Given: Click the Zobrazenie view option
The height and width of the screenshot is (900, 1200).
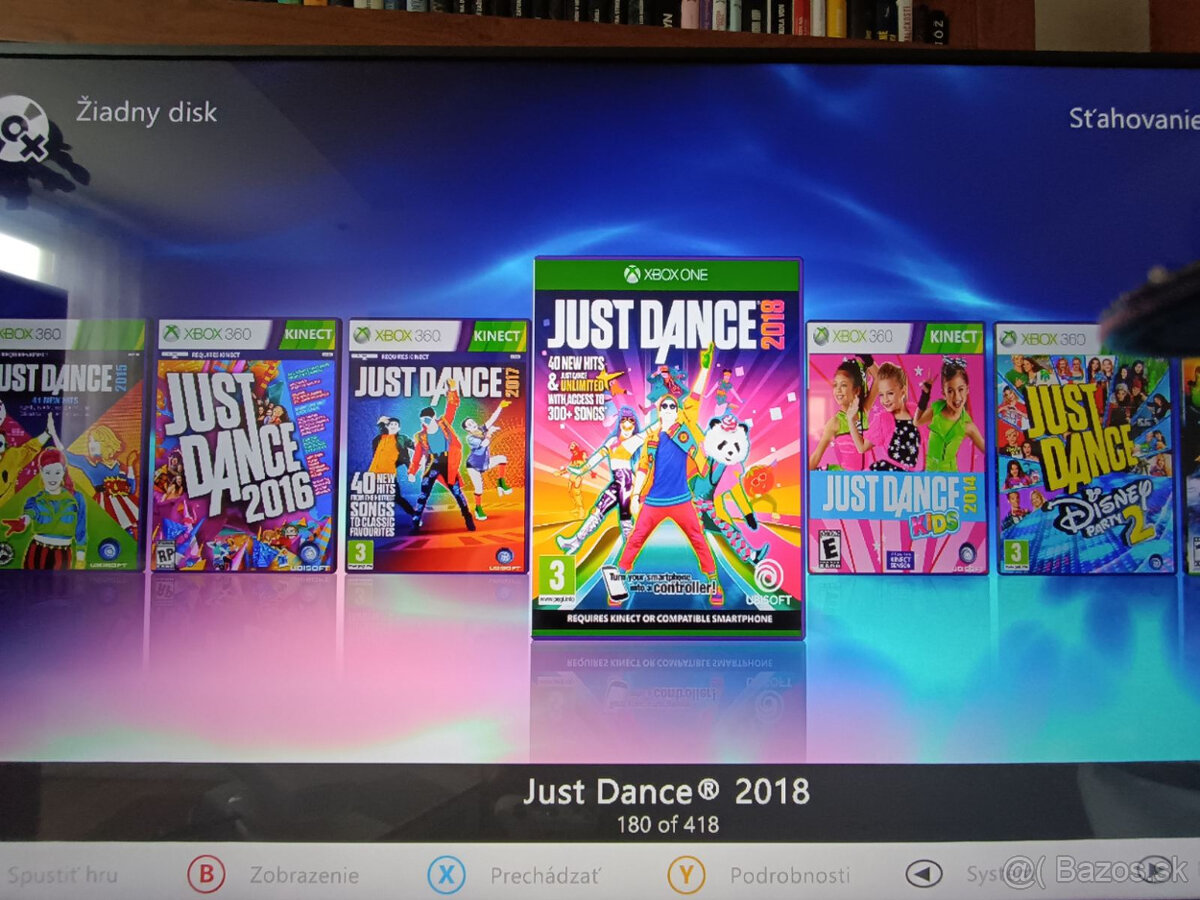Looking at the screenshot, I should 303,875.
